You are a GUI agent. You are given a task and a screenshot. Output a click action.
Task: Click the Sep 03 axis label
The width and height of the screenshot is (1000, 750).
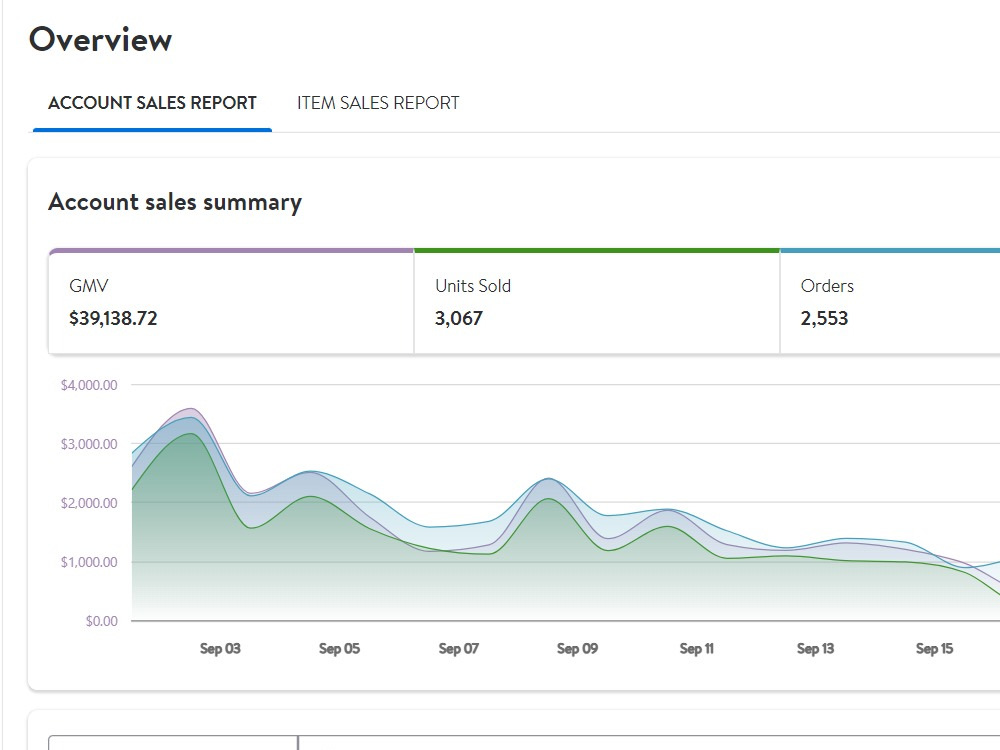[220, 649]
